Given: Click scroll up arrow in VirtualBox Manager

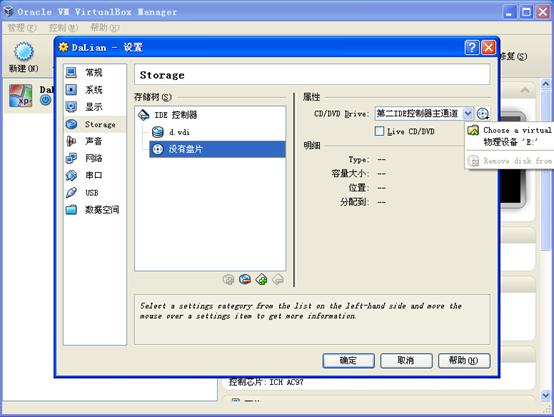Looking at the screenshot, I should click(545, 84).
